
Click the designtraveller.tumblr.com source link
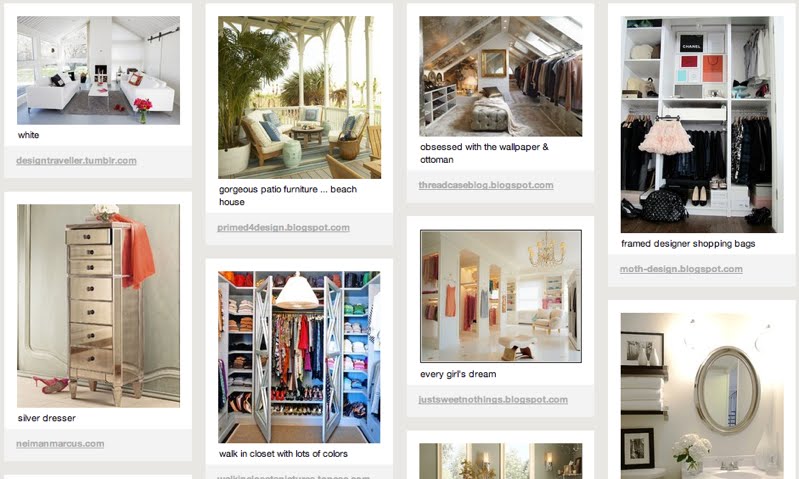[x=76, y=161]
